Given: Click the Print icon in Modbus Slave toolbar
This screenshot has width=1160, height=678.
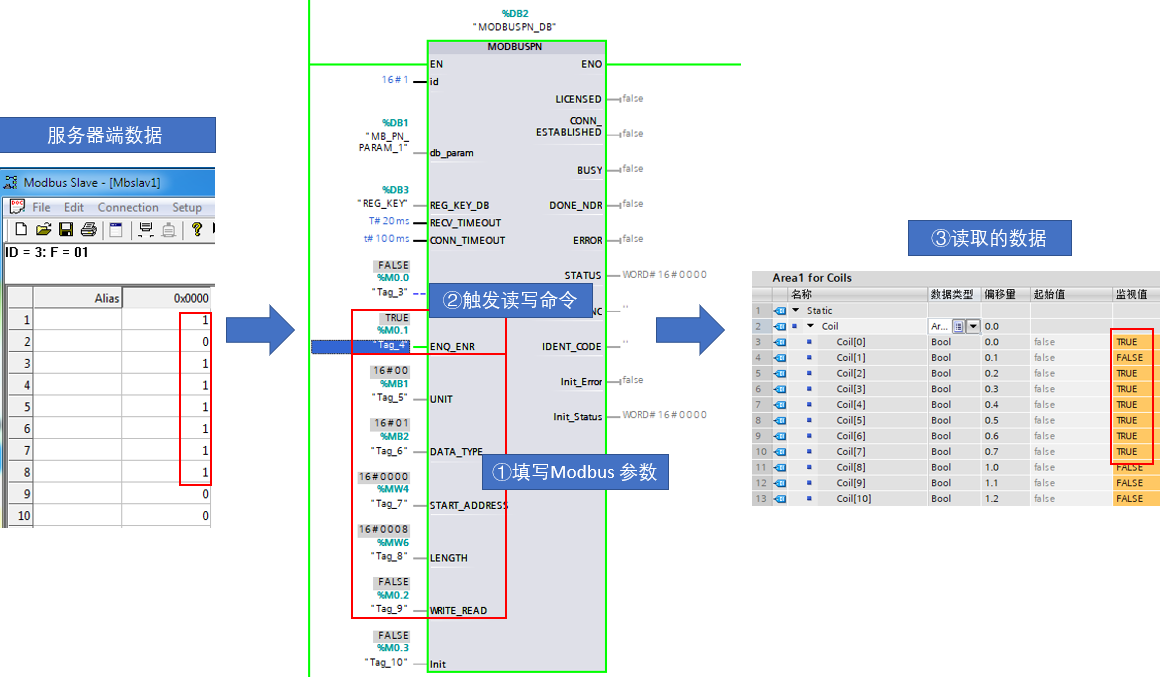Looking at the screenshot, I should click(x=89, y=229).
